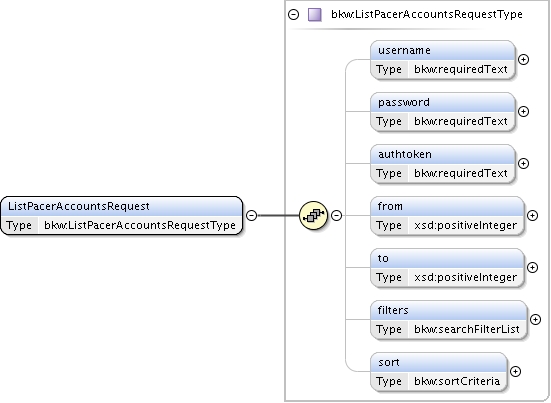Click the bkw:sortCriteria type label

[457, 381]
